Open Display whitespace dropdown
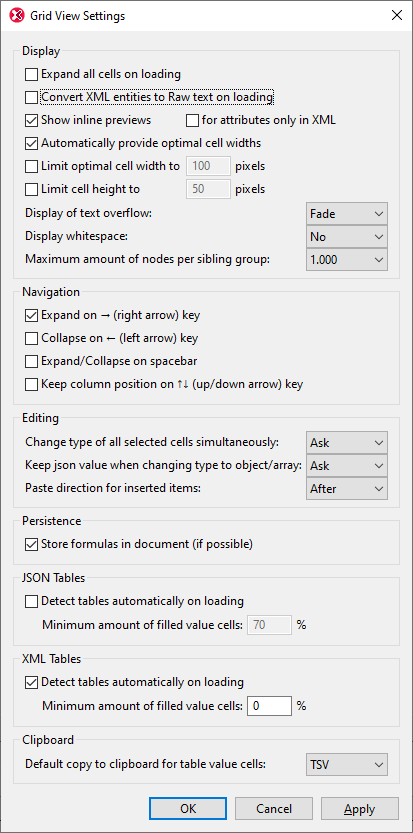 pyautogui.click(x=347, y=237)
